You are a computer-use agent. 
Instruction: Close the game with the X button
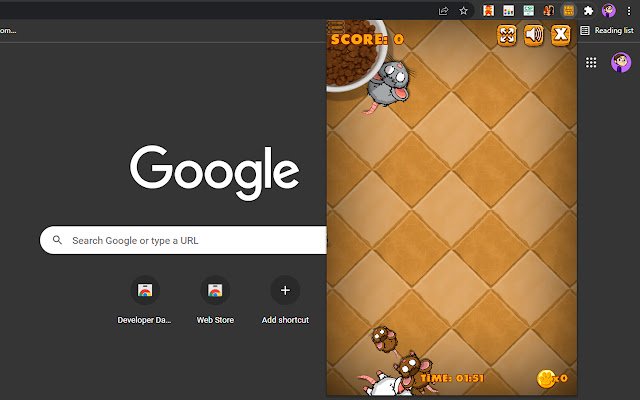pos(561,35)
